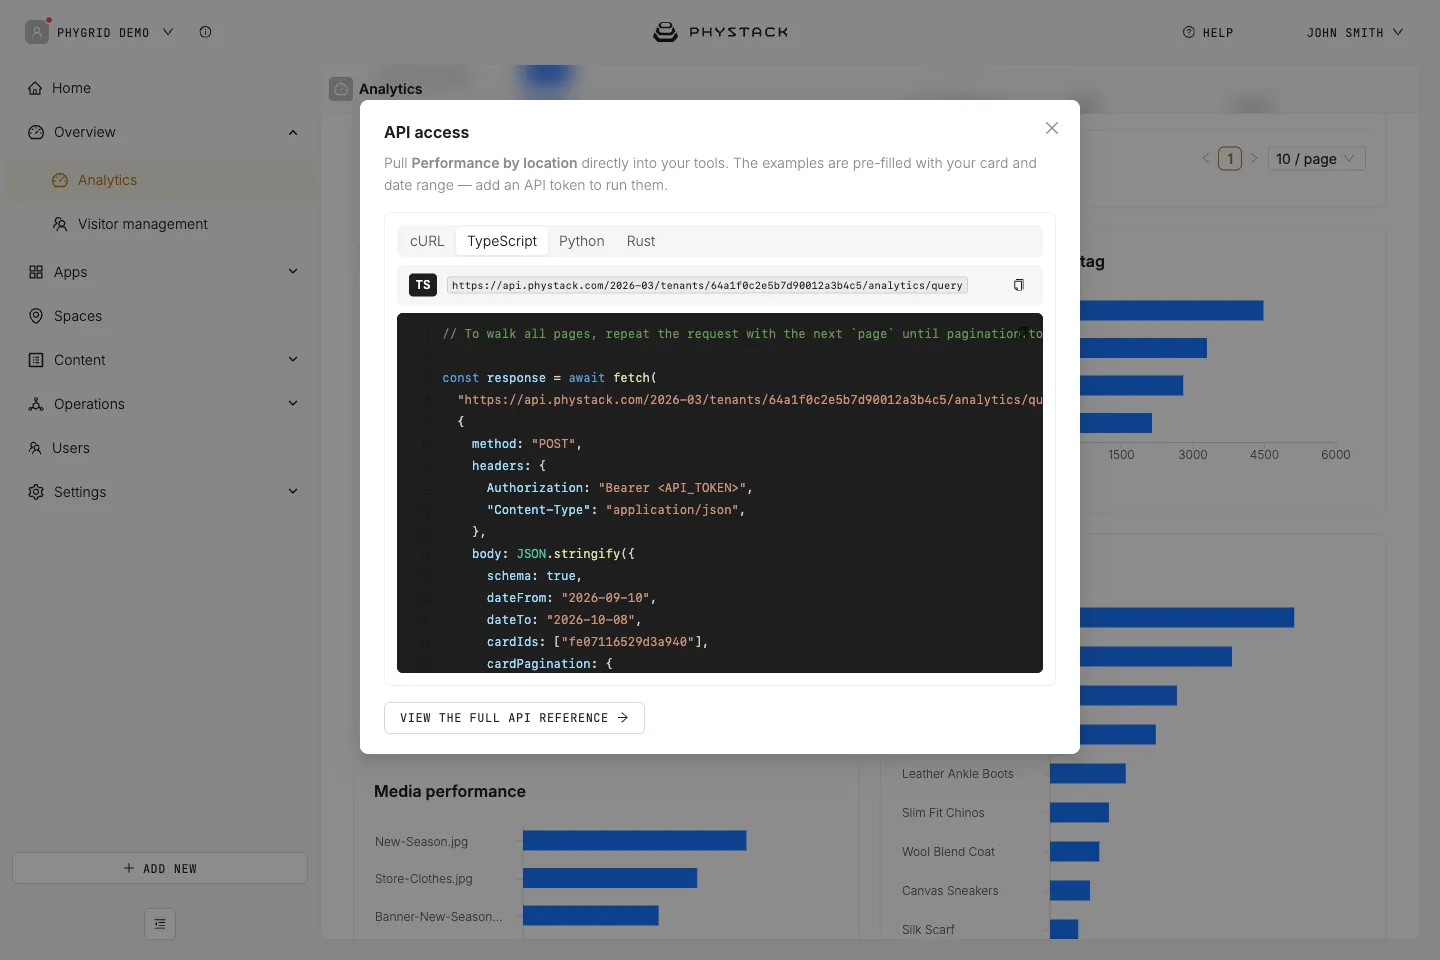1440x960 pixels.
Task: Go to the previous page arrow
Action: [1206, 159]
